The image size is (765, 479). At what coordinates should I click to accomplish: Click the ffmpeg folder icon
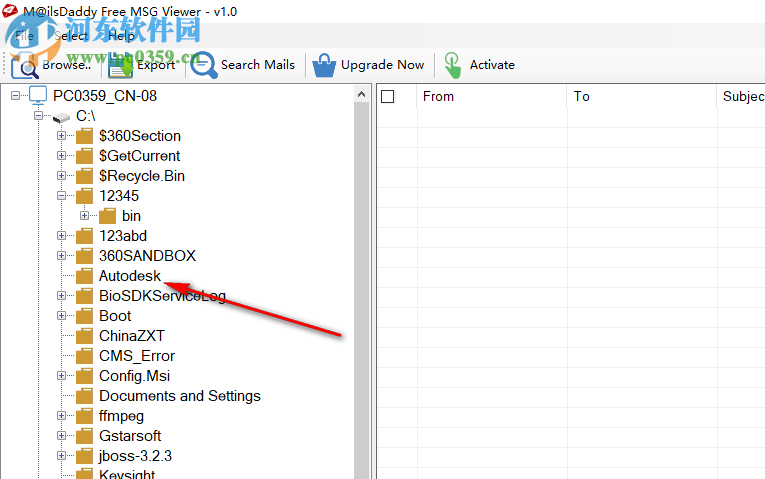(x=84, y=416)
